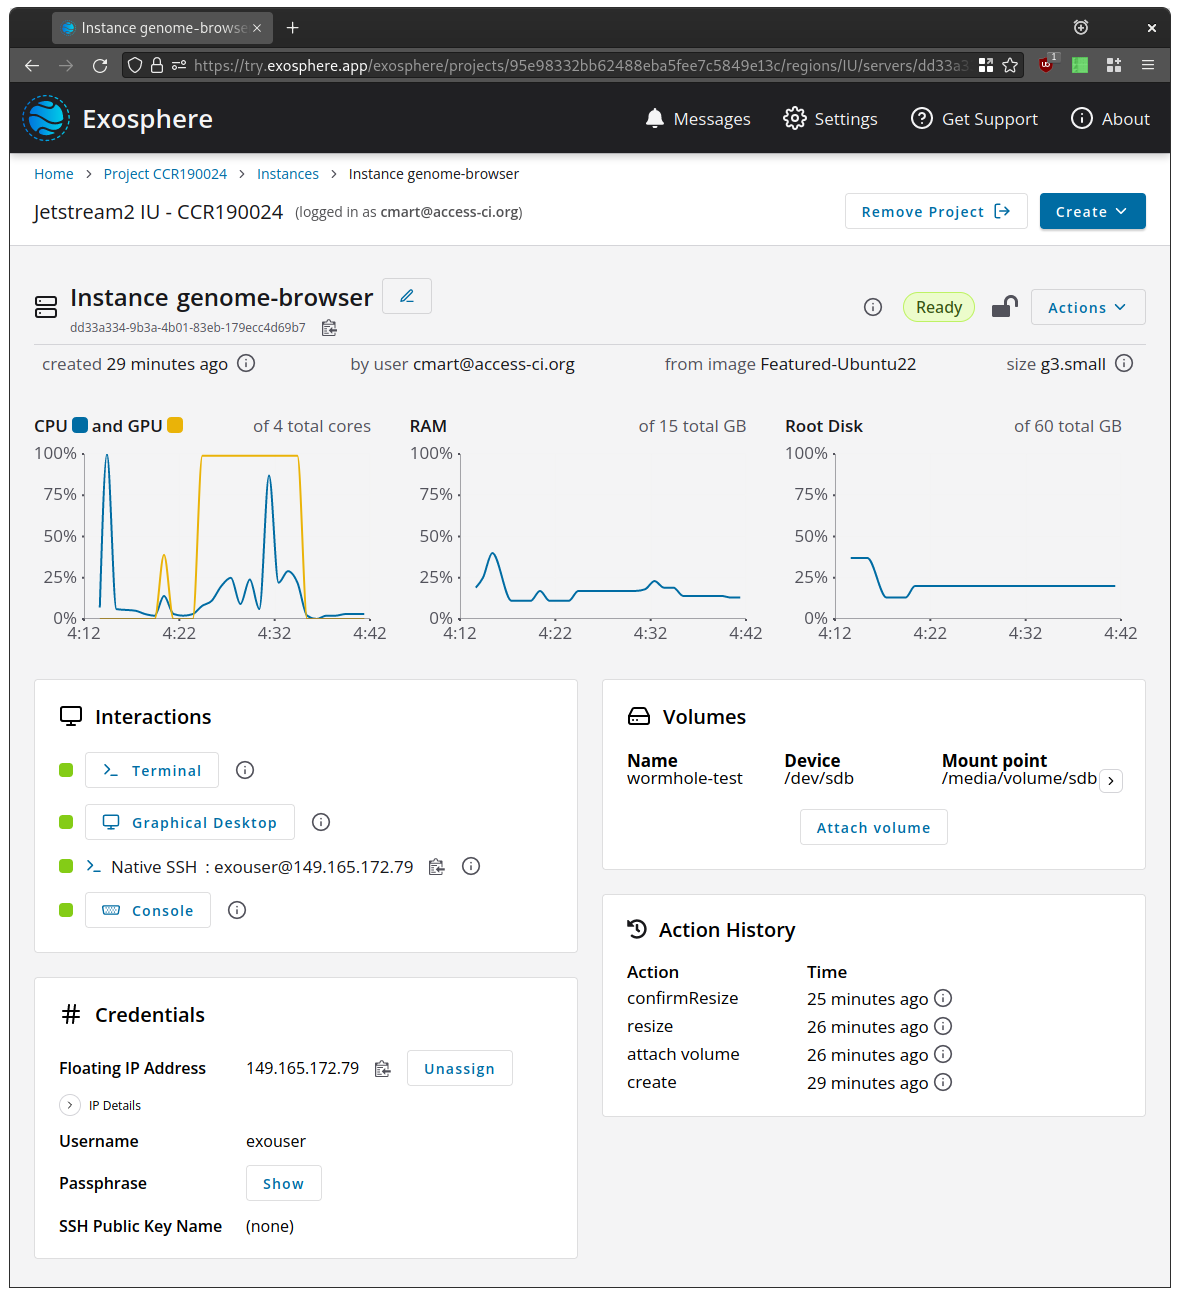Expand the wormhole-test volume chevron
This screenshot has height=1297, width=1180.
[x=1111, y=781]
